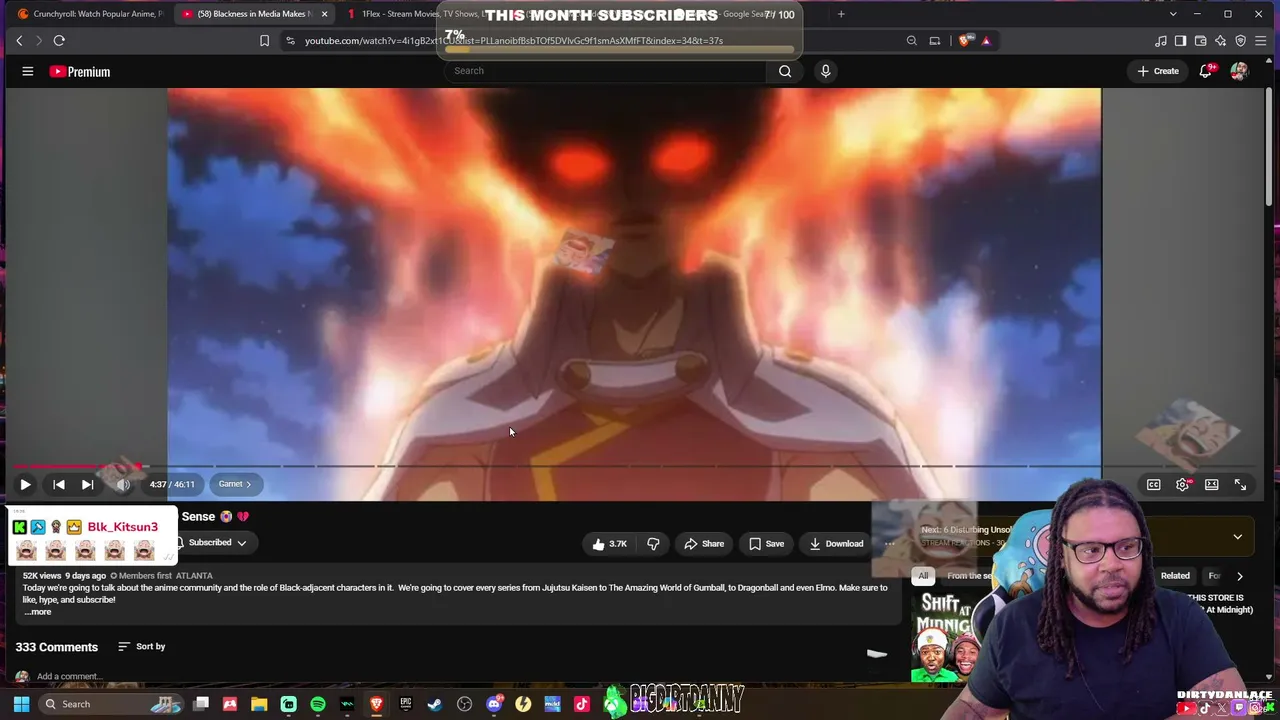Screen dimensions: 1280x720
Task: Go to YouTube Premium home logo
Action: tap(80, 71)
